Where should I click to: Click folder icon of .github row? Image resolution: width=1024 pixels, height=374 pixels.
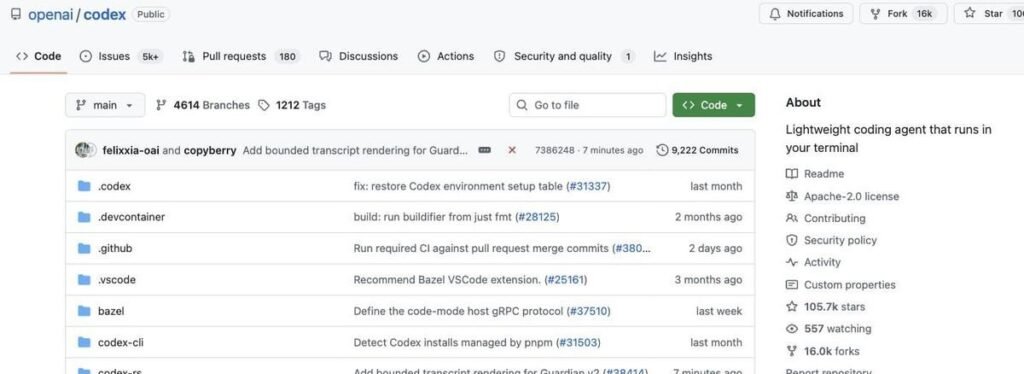point(84,248)
